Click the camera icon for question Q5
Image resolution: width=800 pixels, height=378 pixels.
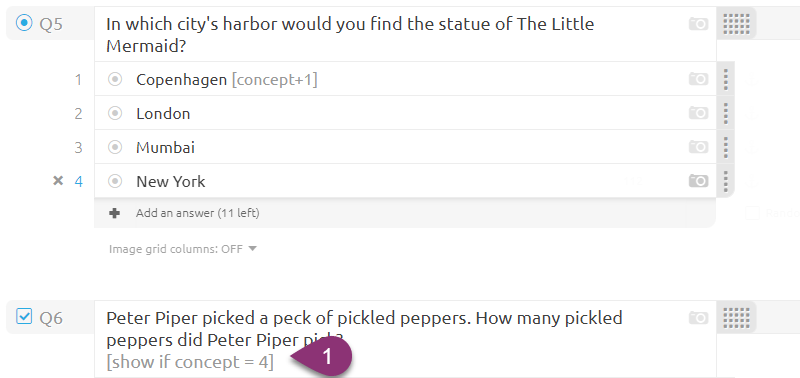pyautogui.click(x=698, y=23)
